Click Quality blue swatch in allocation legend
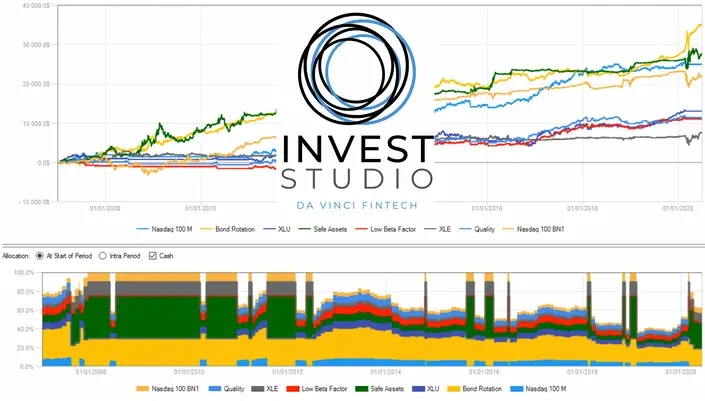705x401 pixels. [x=215, y=389]
